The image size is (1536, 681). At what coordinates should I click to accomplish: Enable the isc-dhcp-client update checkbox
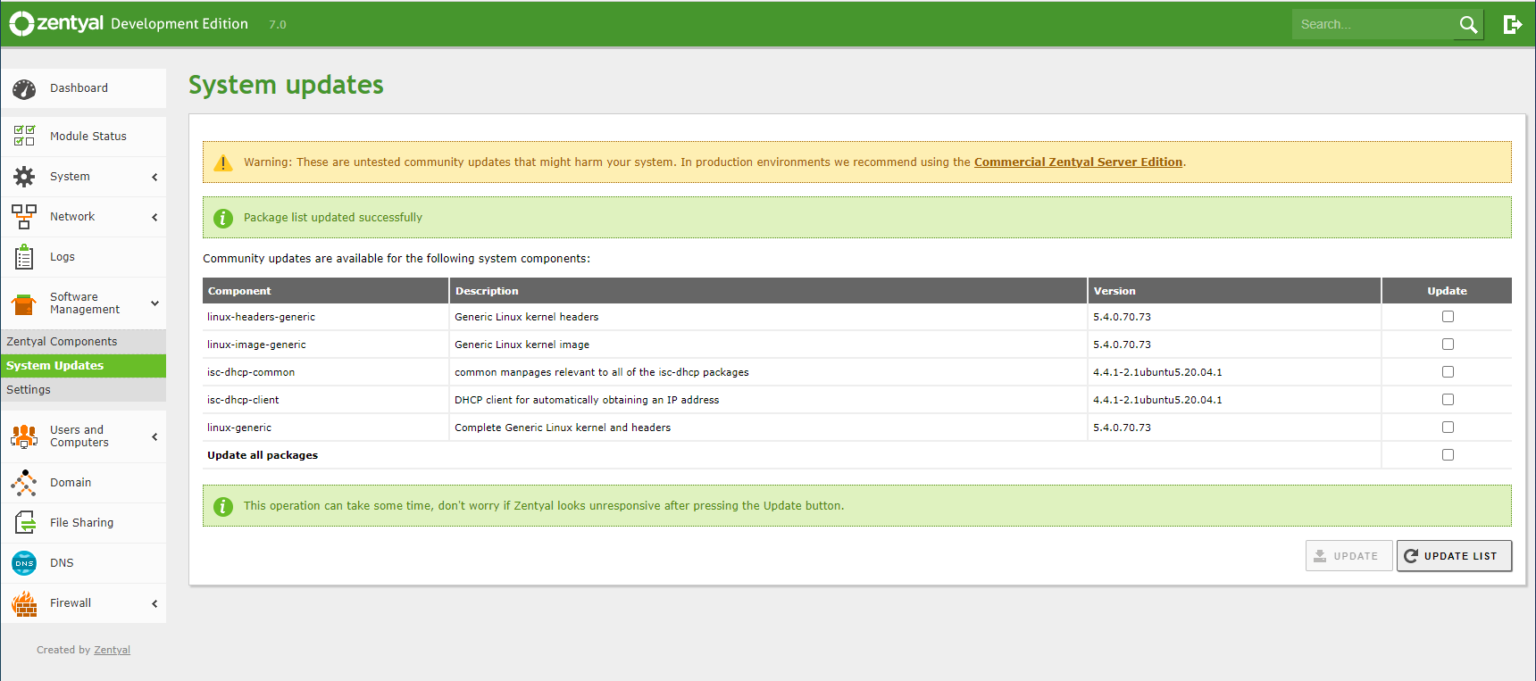point(1447,398)
